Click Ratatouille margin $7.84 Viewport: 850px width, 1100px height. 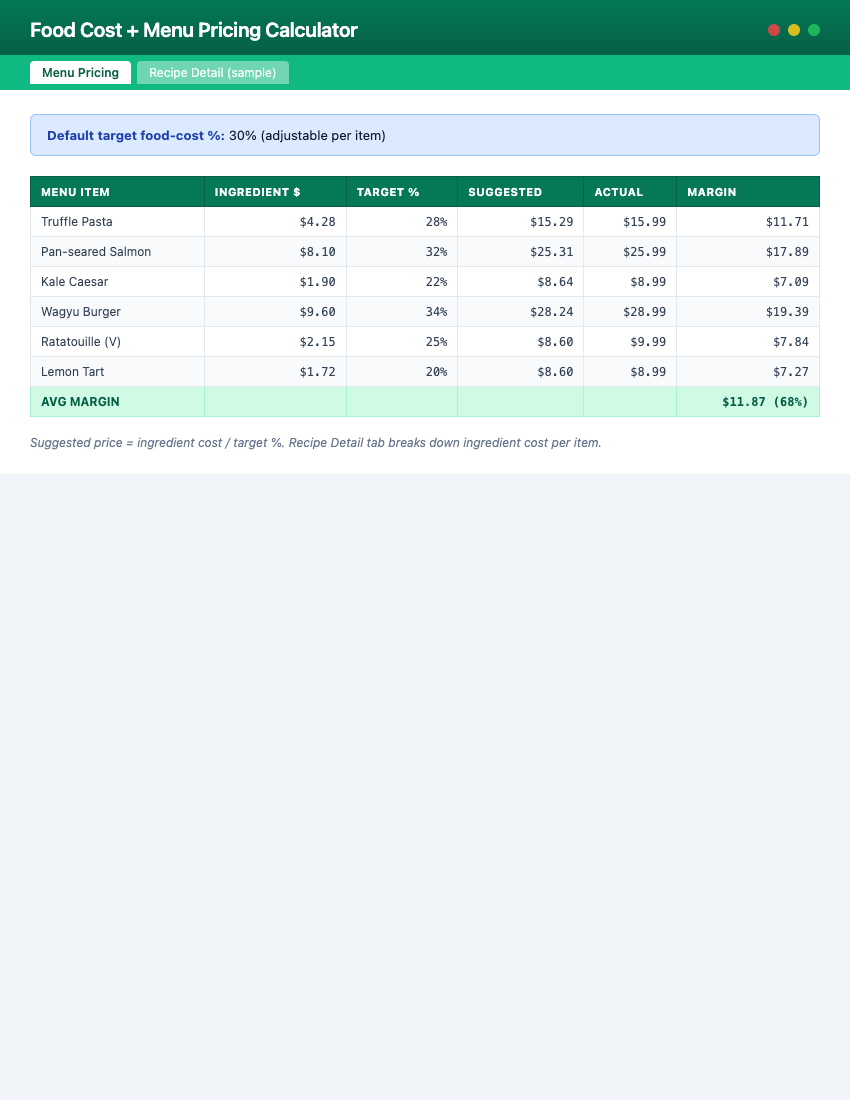tap(790, 342)
